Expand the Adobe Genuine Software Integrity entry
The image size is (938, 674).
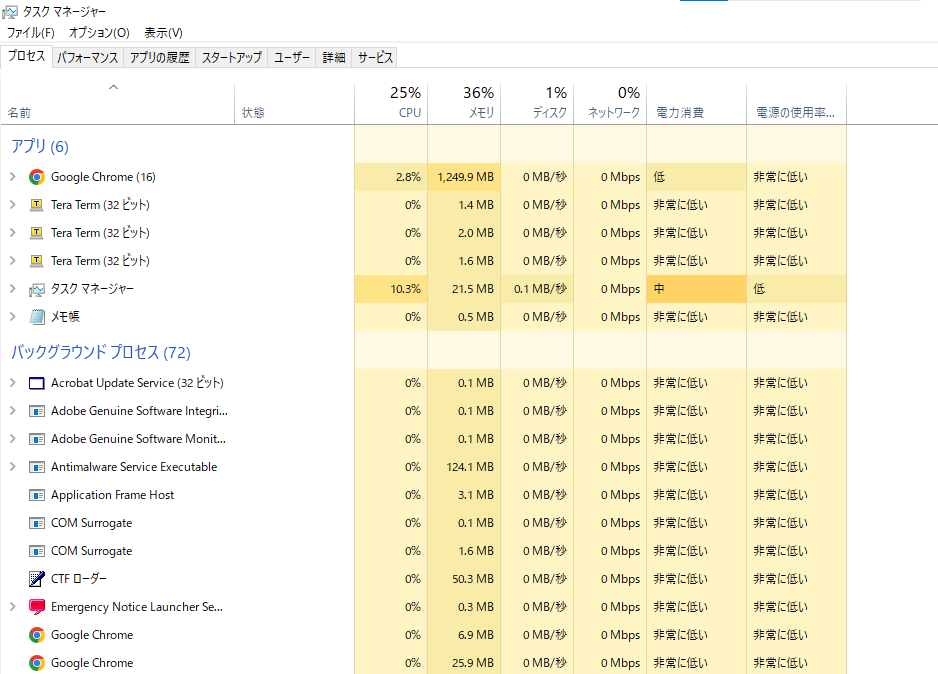pyautogui.click(x=12, y=411)
